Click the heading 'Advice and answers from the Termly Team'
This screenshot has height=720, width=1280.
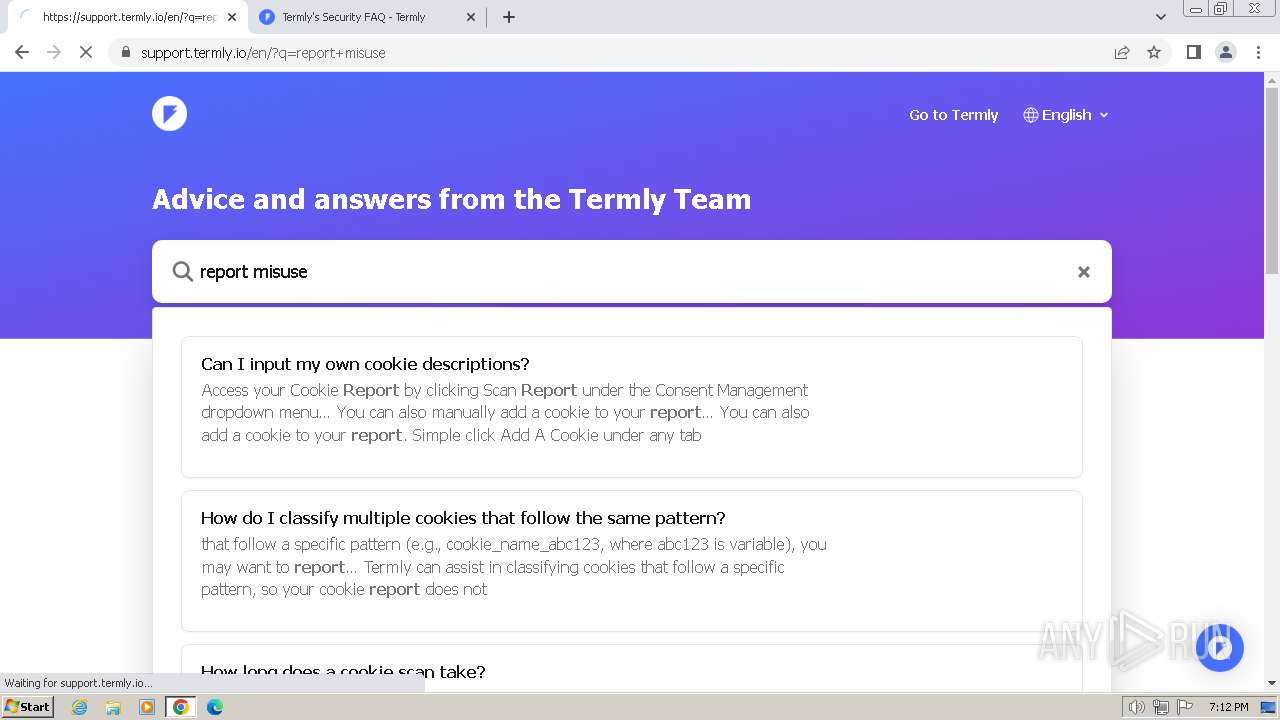pos(451,199)
